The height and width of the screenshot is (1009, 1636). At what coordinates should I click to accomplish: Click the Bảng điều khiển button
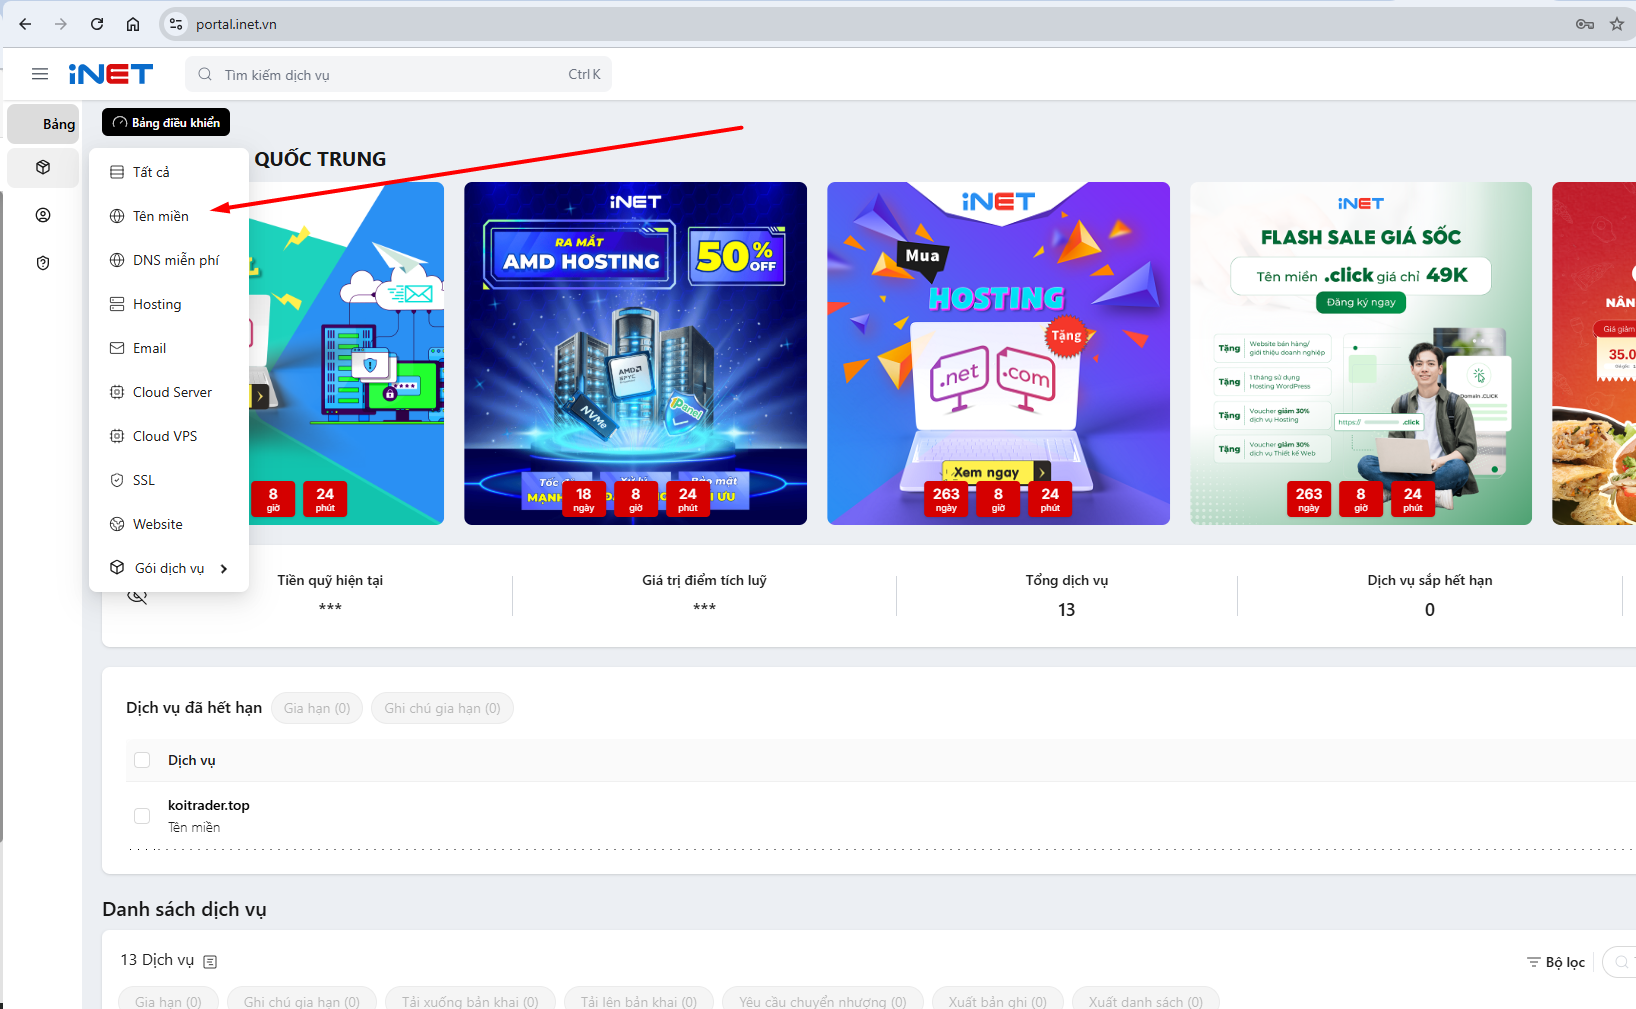[165, 121]
